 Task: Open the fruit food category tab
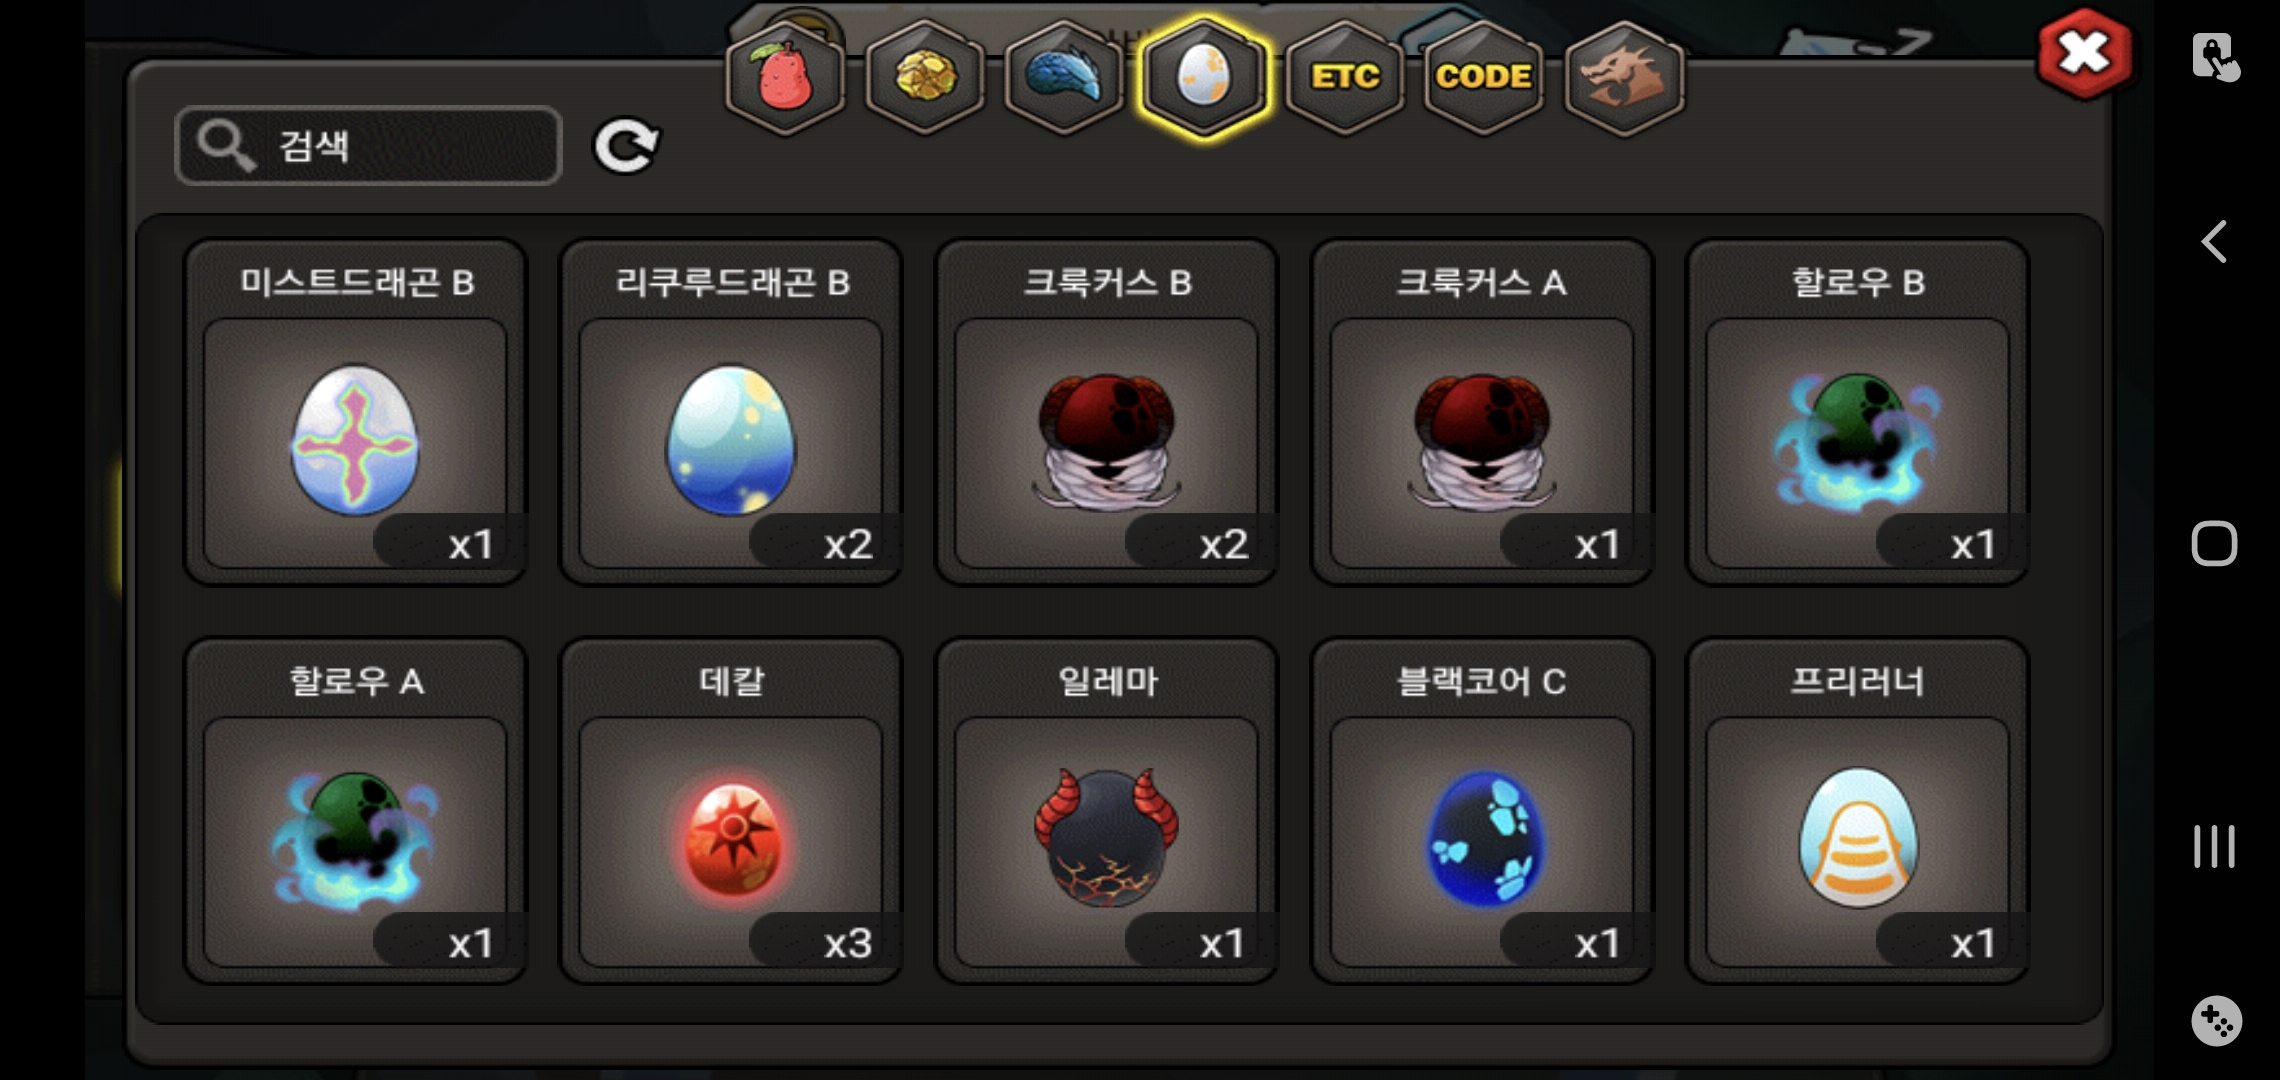pyautogui.click(x=785, y=77)
